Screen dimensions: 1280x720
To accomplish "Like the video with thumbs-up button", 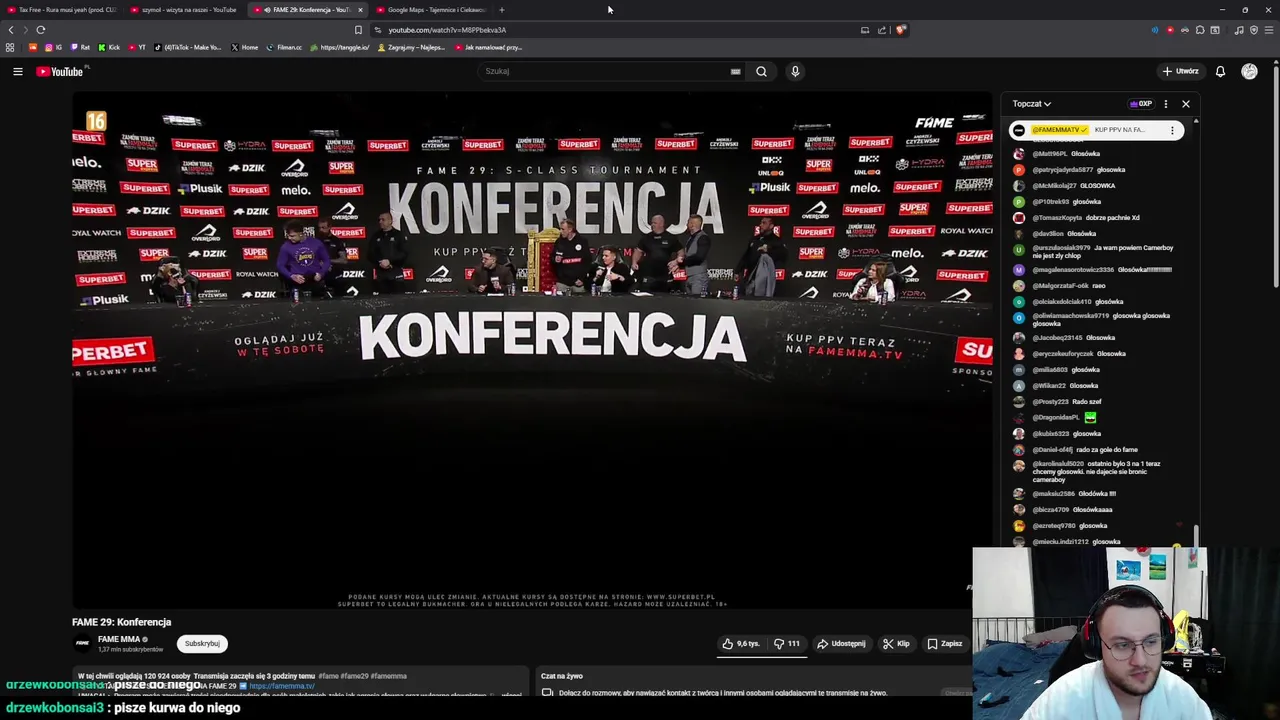I will [x=741, y=644].
